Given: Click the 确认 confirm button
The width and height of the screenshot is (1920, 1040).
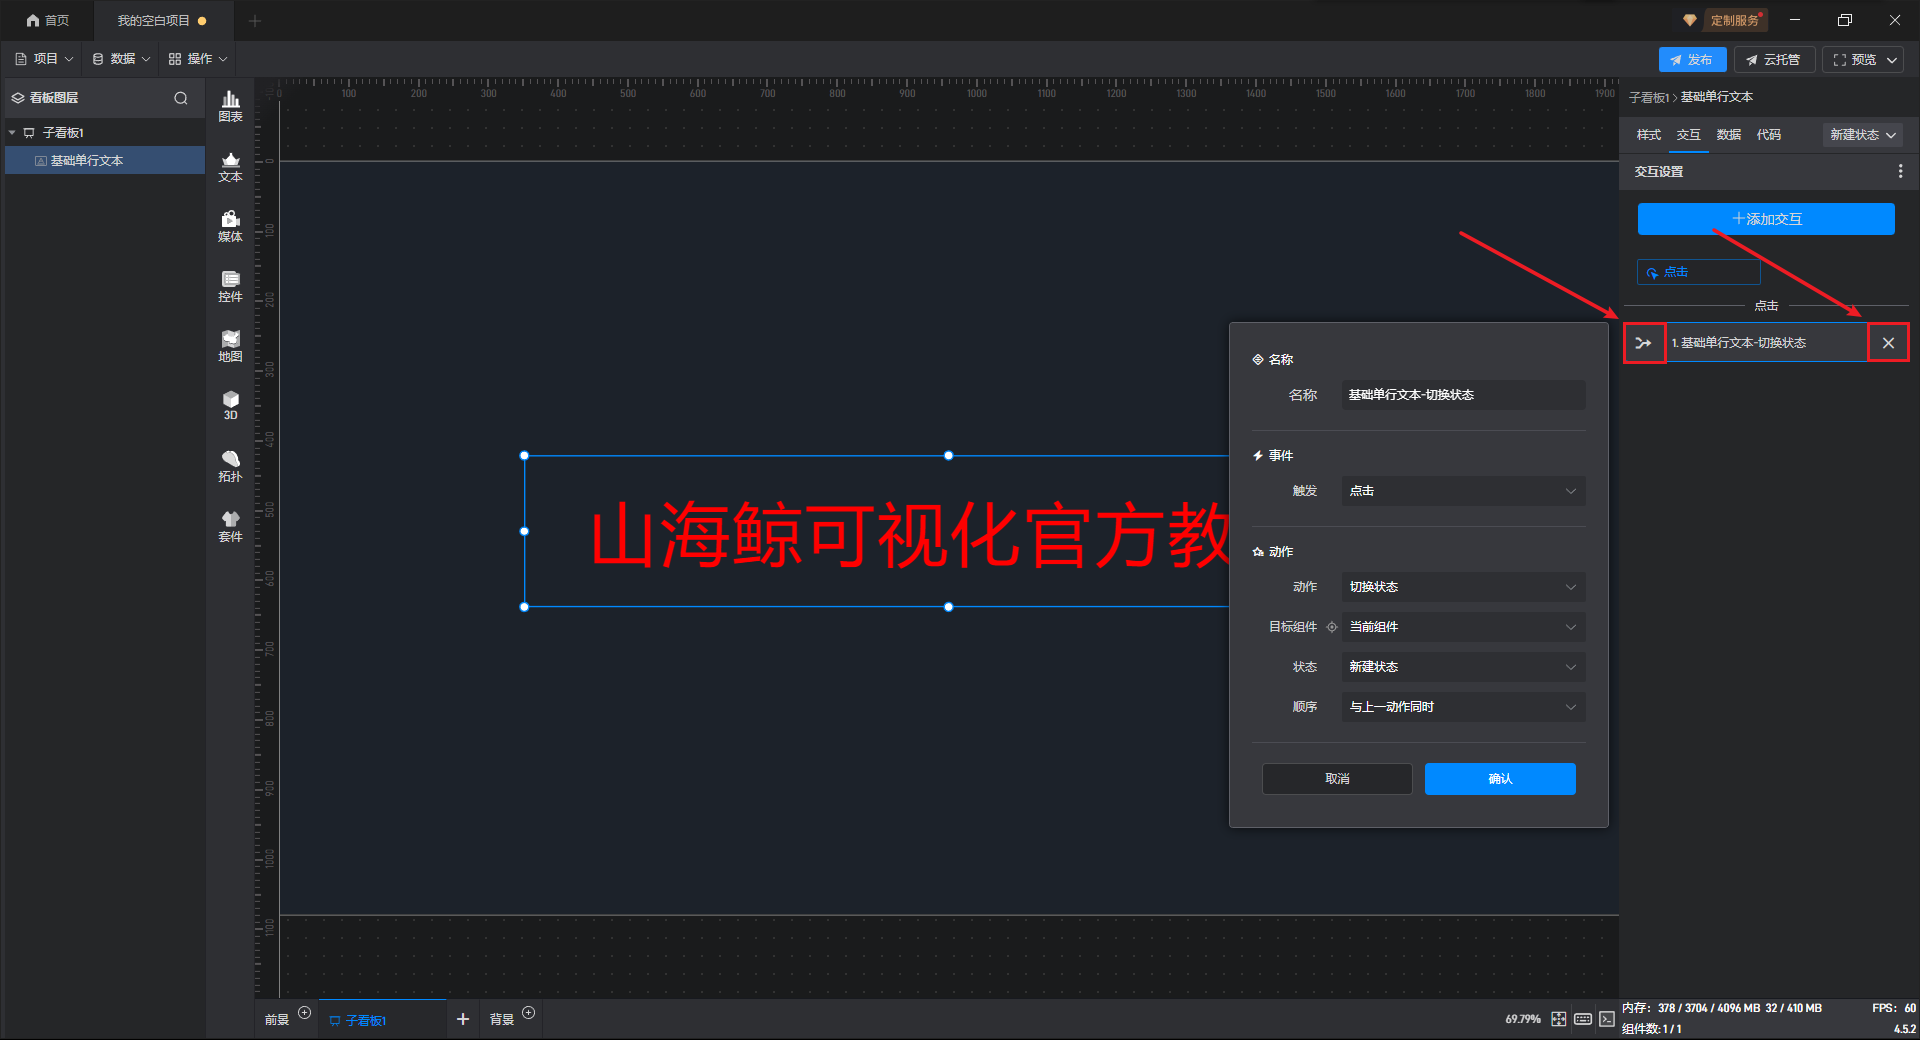Looking at the screenshot, I should (x=1499, y=779).
